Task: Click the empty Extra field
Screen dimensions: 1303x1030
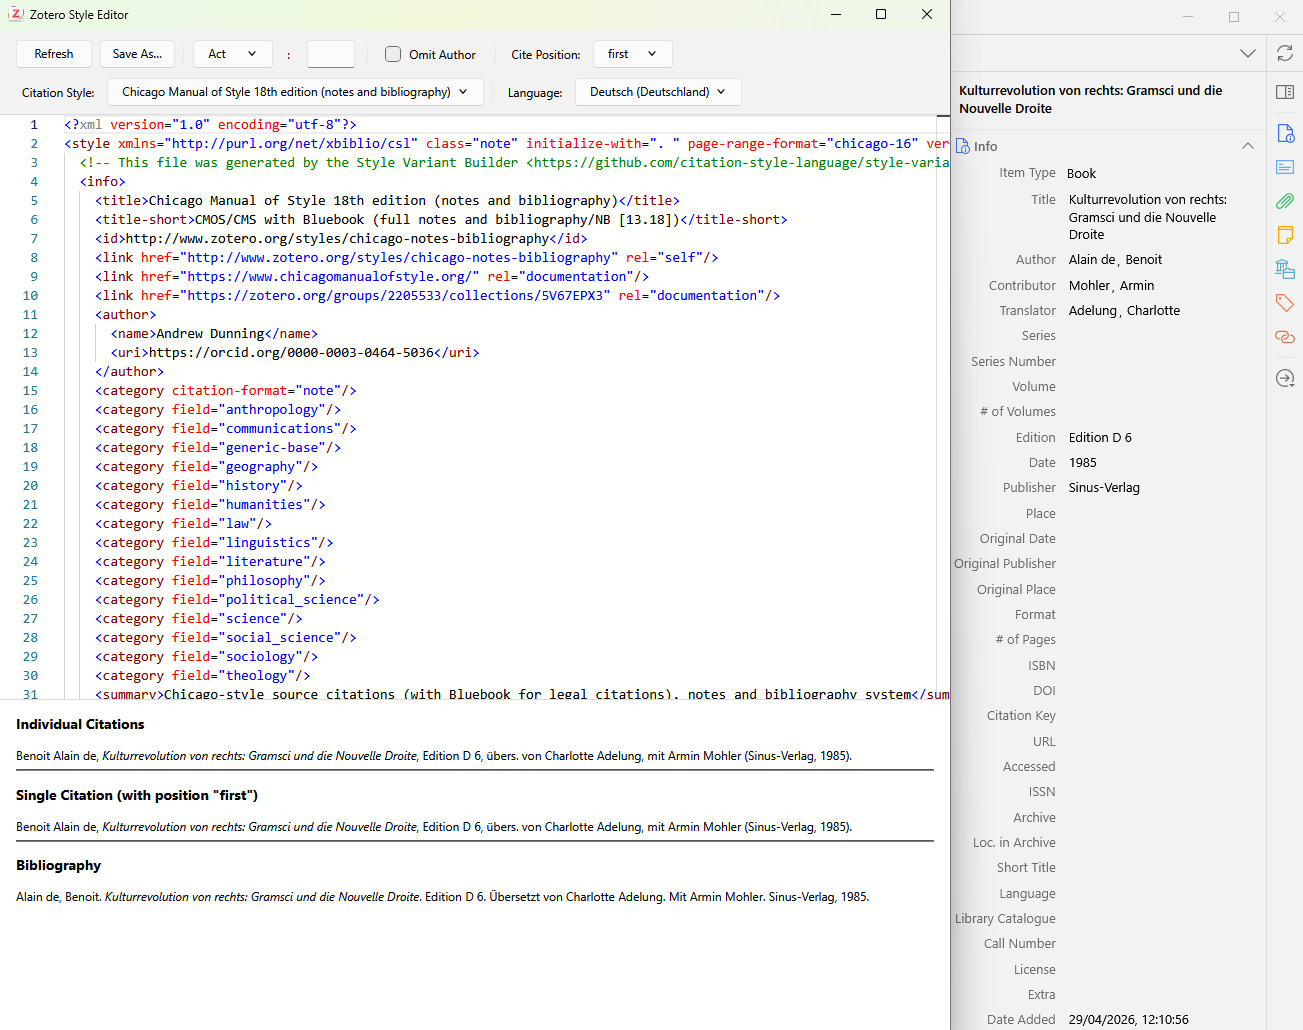Action: coord(1160,995)
